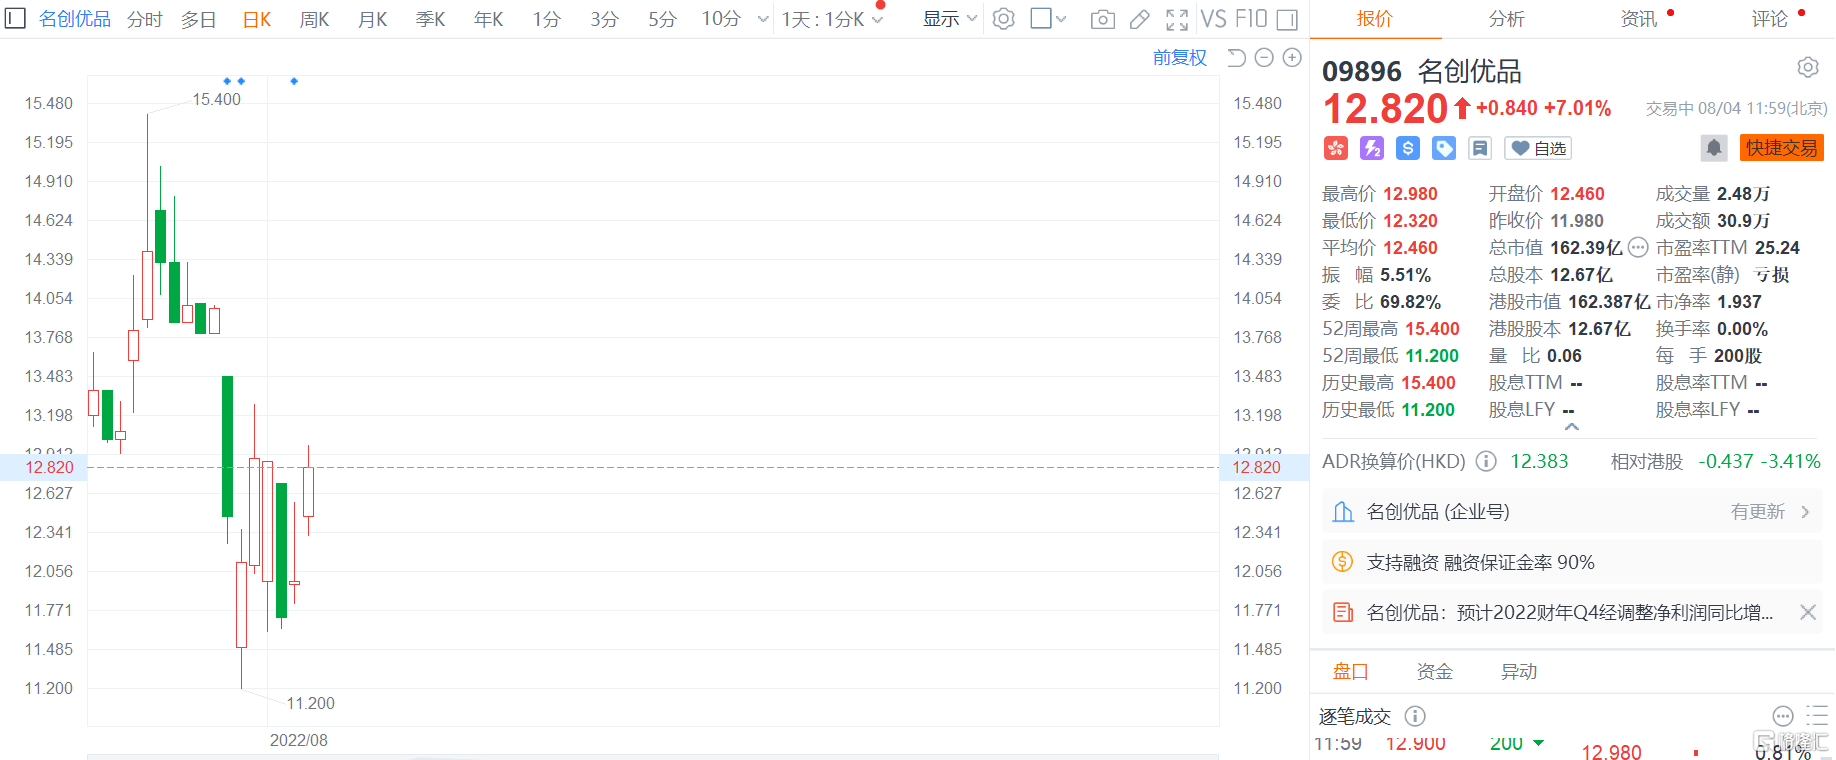Select 季K quarterly candlestick tab
1836x760 pixels.
pos(430,19)
